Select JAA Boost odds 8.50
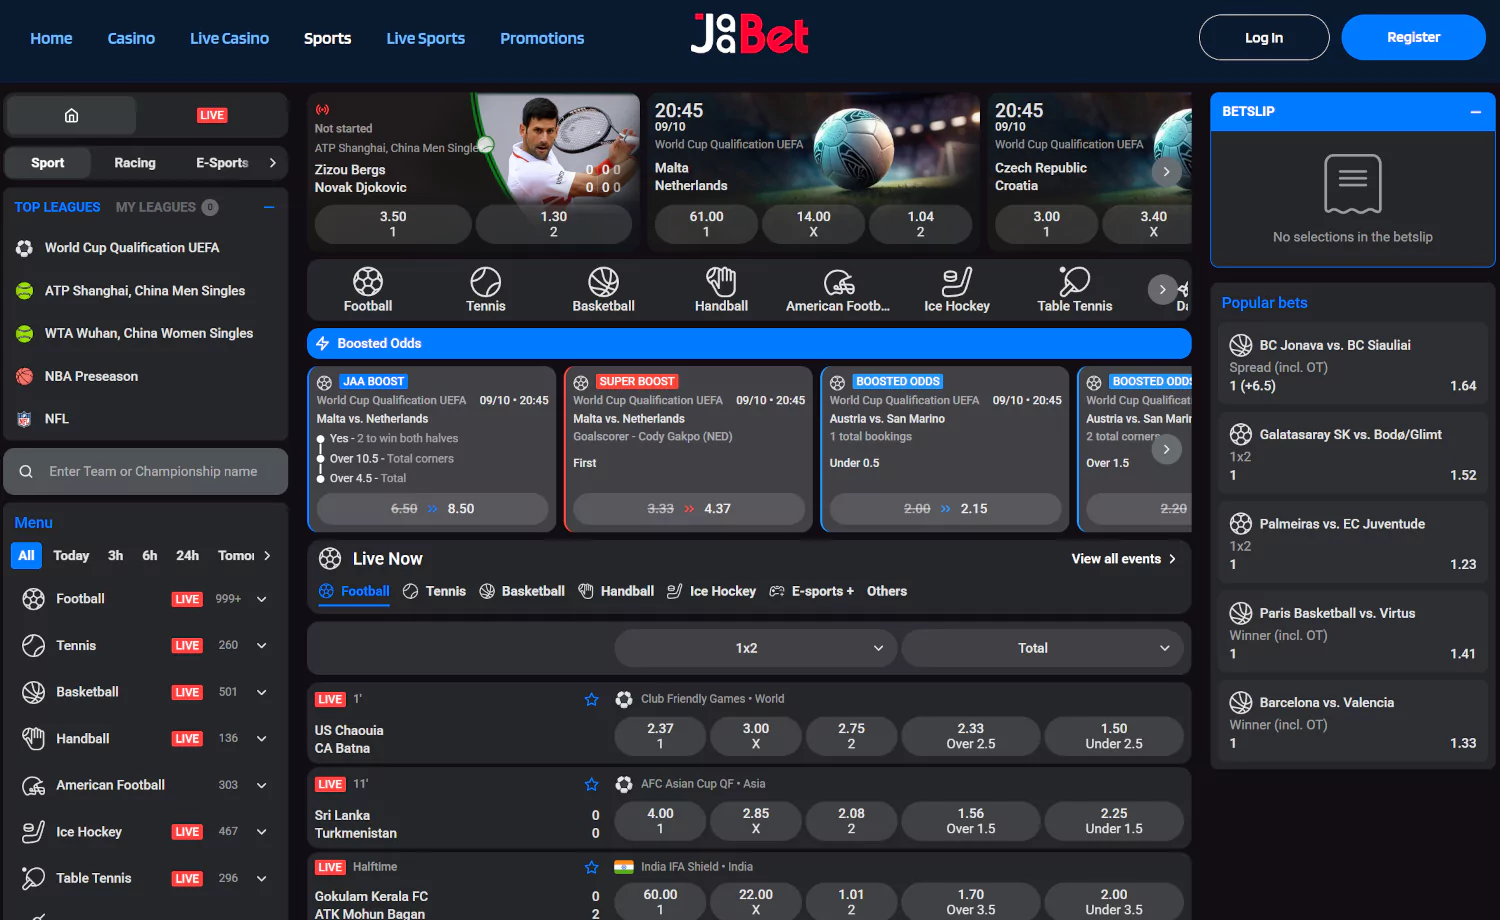 [x=432, y=509]
